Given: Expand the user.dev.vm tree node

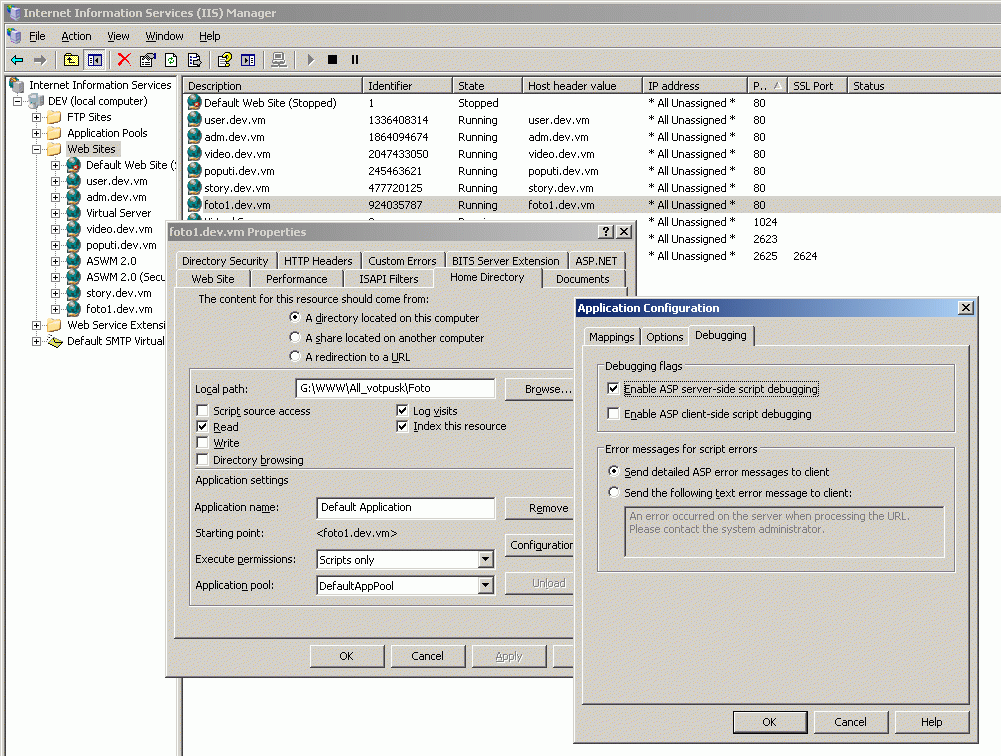Looking at the screenshot, I should [56, 181].
